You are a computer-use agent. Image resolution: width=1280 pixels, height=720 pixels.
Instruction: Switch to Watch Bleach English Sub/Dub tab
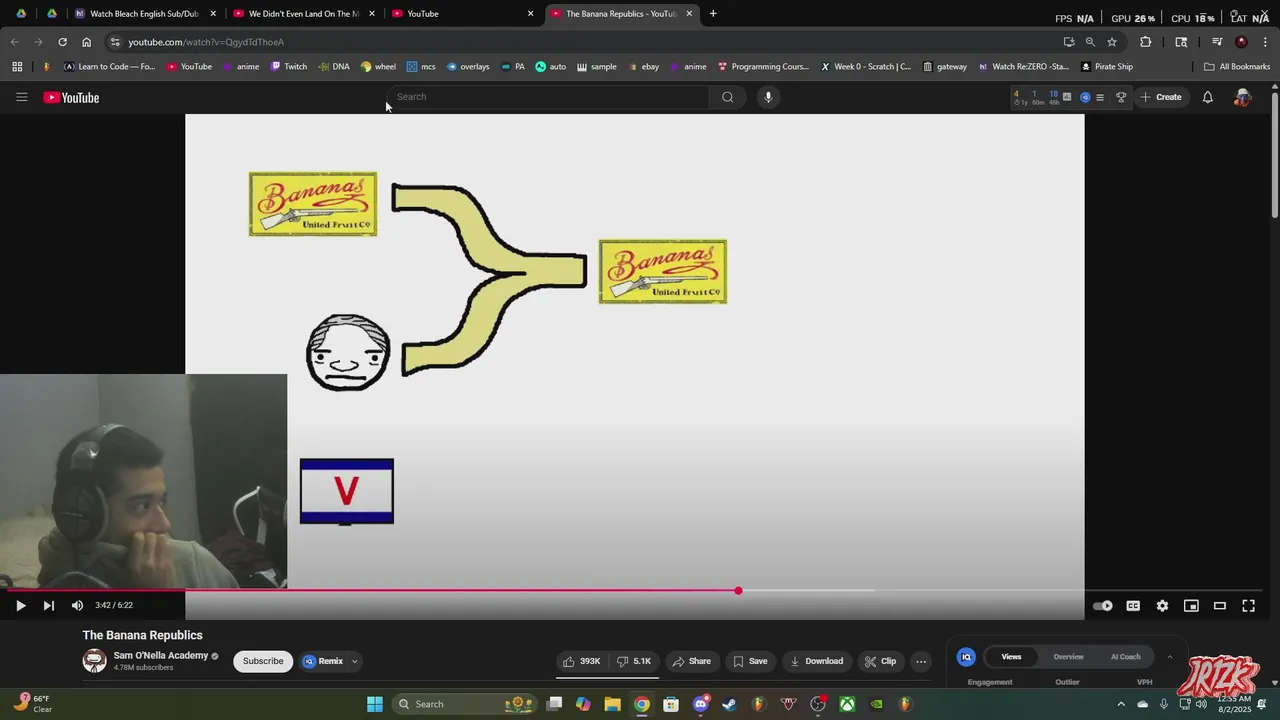[x=145, y=14]
